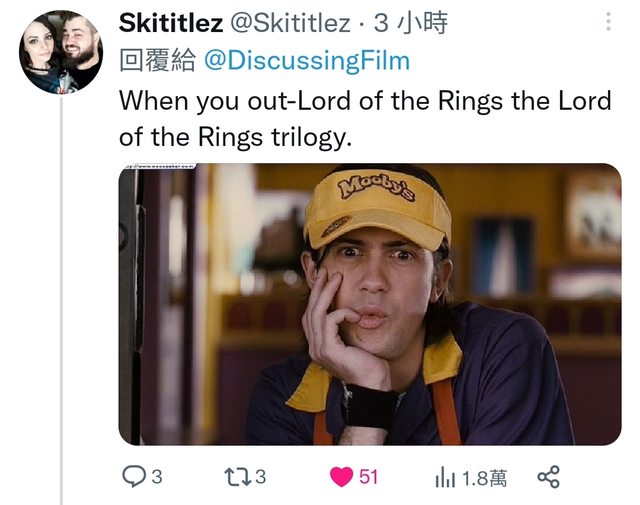Click the retweet count of 3
This screenshot has height=505, width=640.
(x=261, y=477)
